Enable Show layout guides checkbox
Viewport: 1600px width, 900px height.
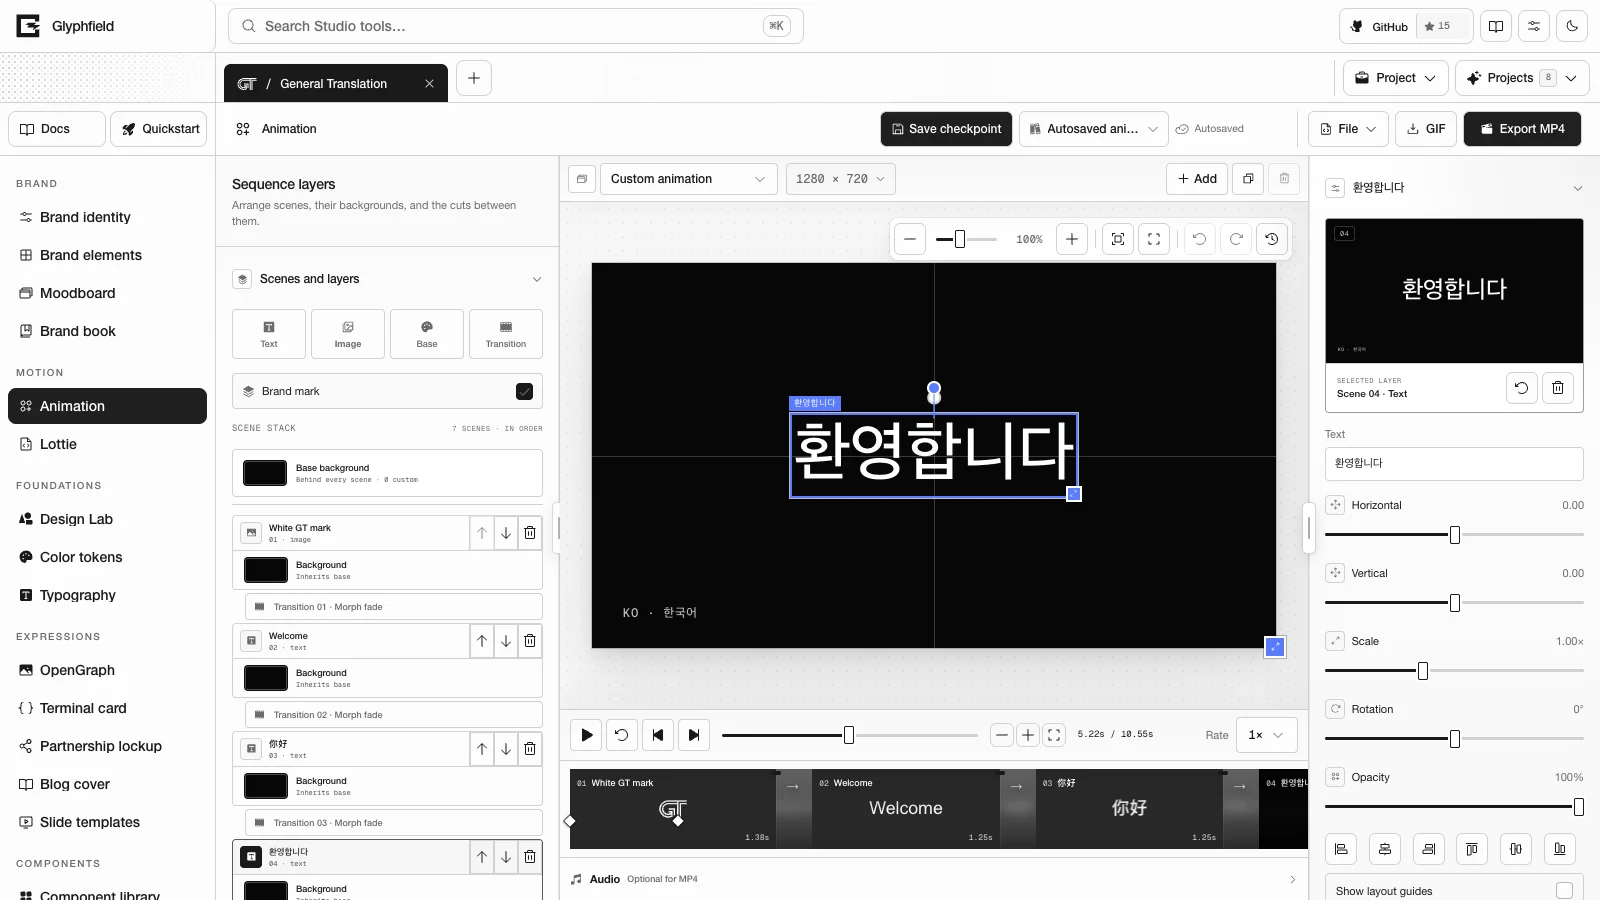pos(1564,891)
